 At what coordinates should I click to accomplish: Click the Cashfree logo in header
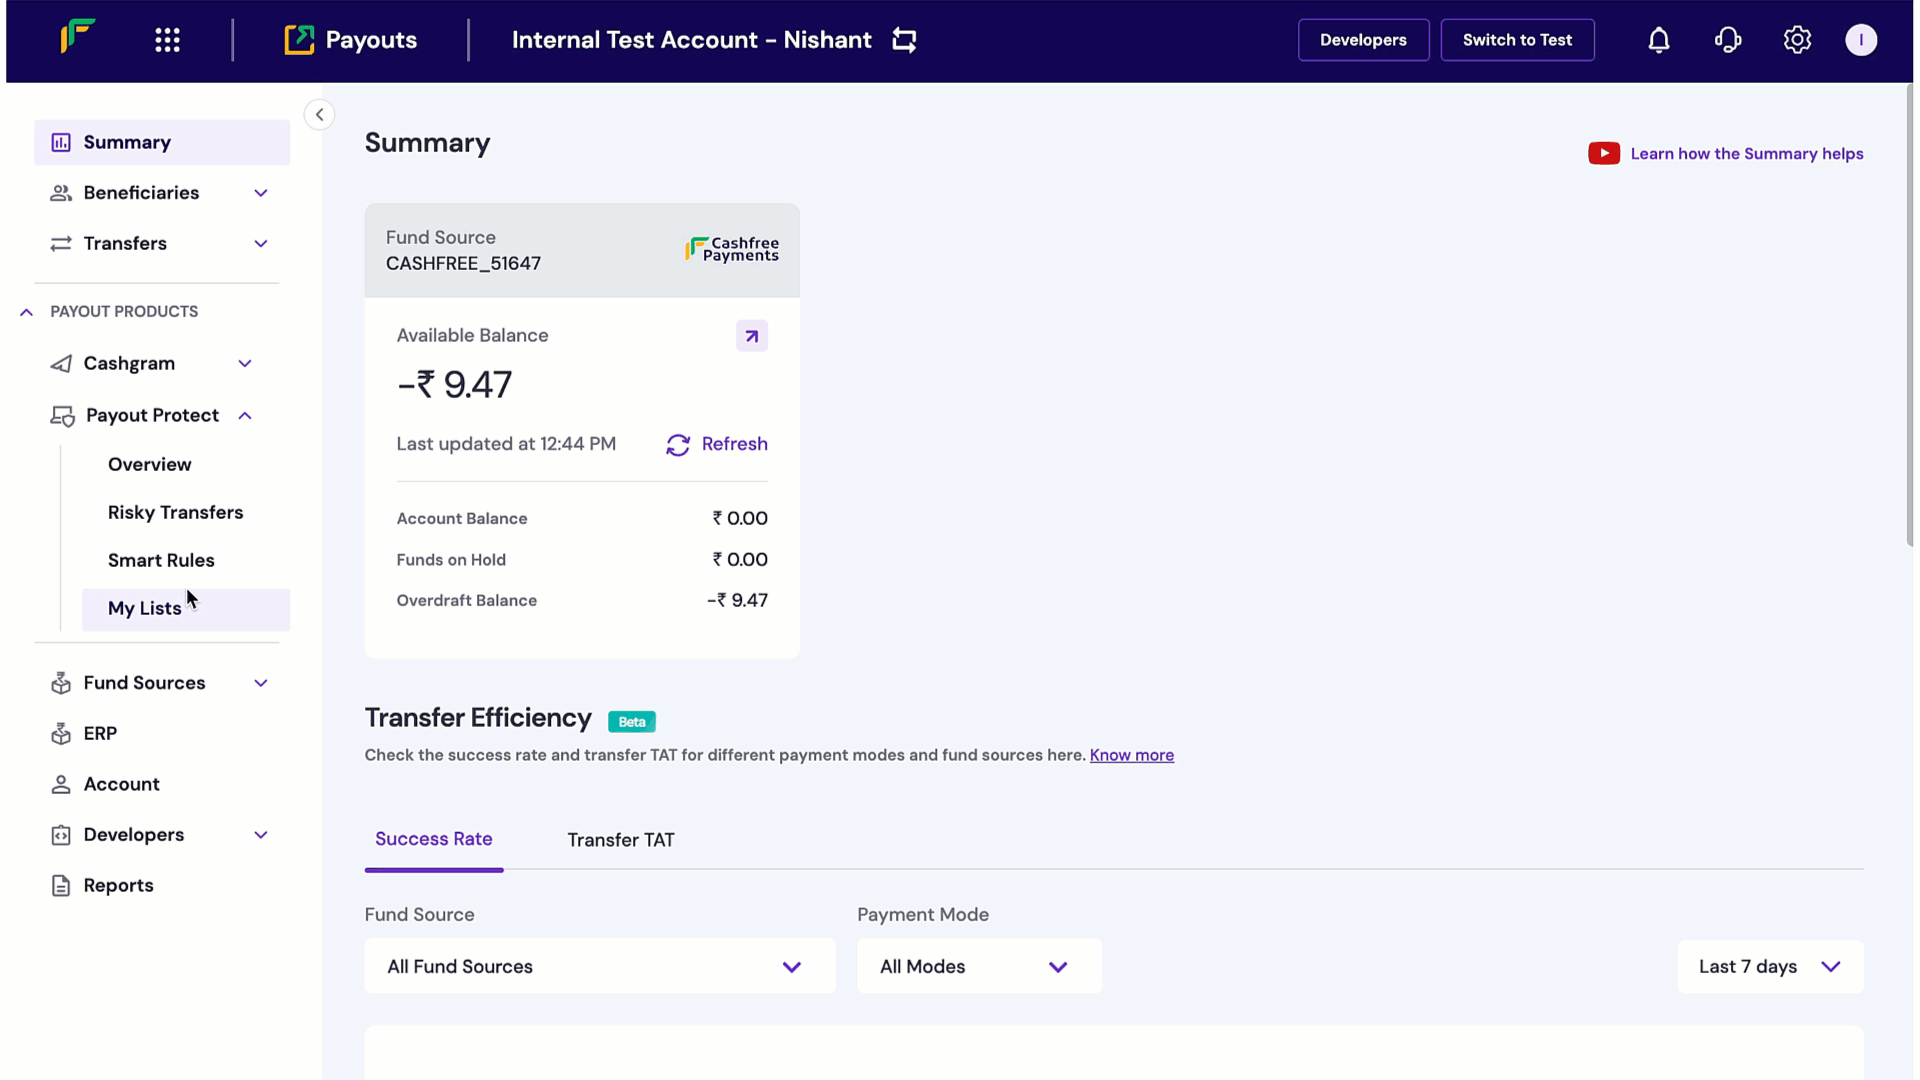78,37
